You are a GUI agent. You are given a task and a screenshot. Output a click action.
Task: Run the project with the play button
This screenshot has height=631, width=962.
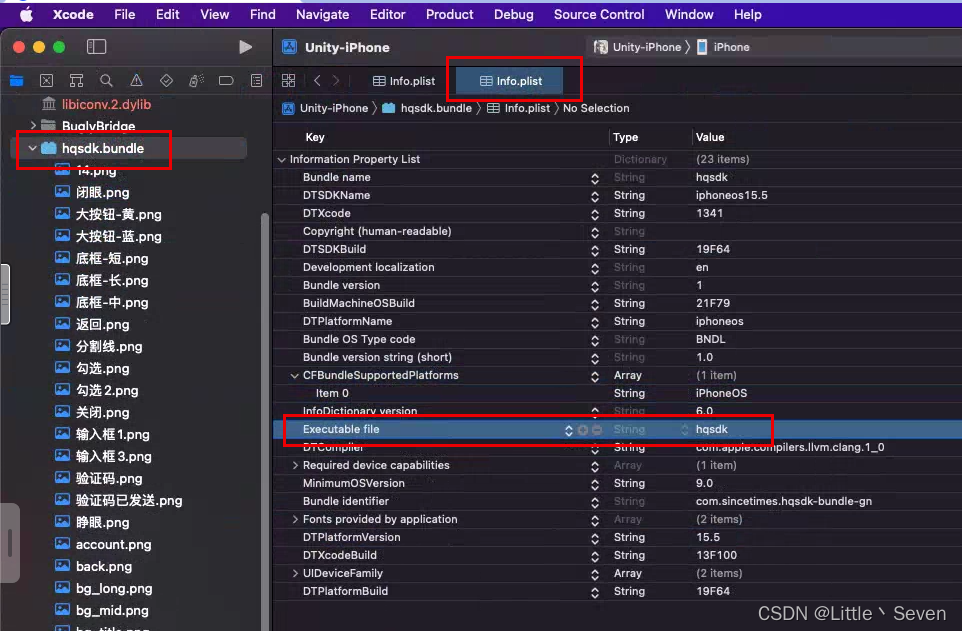pos(245,47)
